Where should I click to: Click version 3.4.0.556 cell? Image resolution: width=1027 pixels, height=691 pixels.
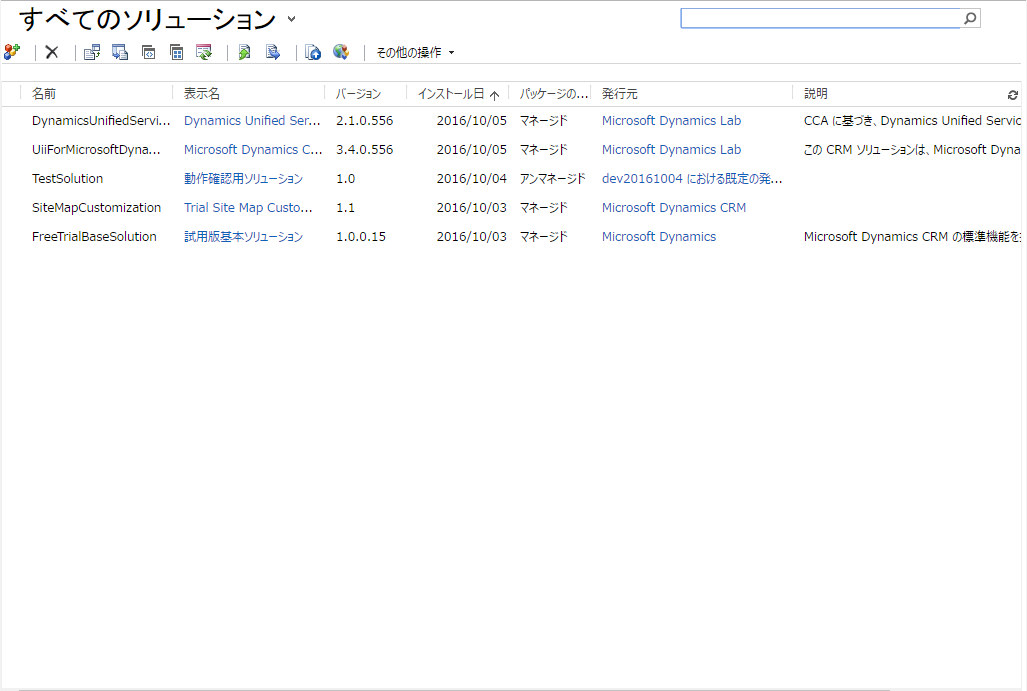(x=365, y=149)
